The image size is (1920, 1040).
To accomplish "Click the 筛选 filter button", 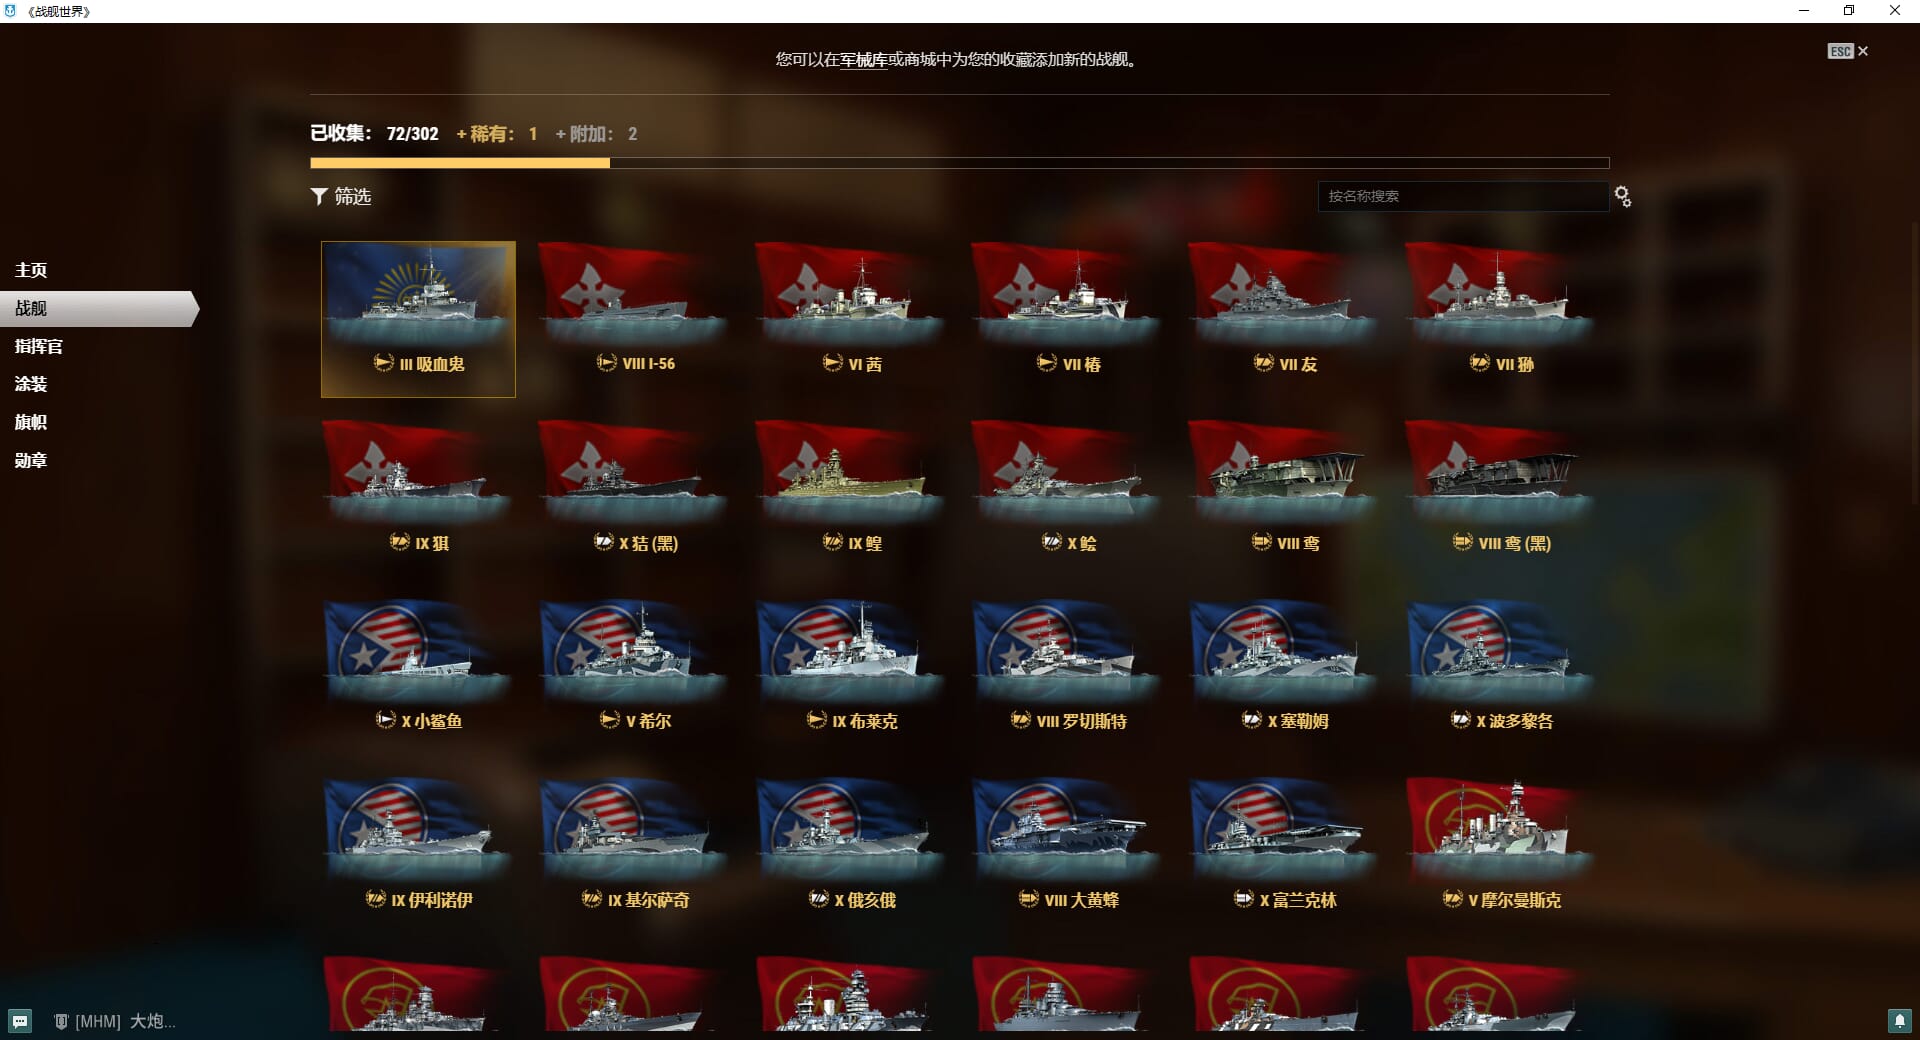I will 341,196.
